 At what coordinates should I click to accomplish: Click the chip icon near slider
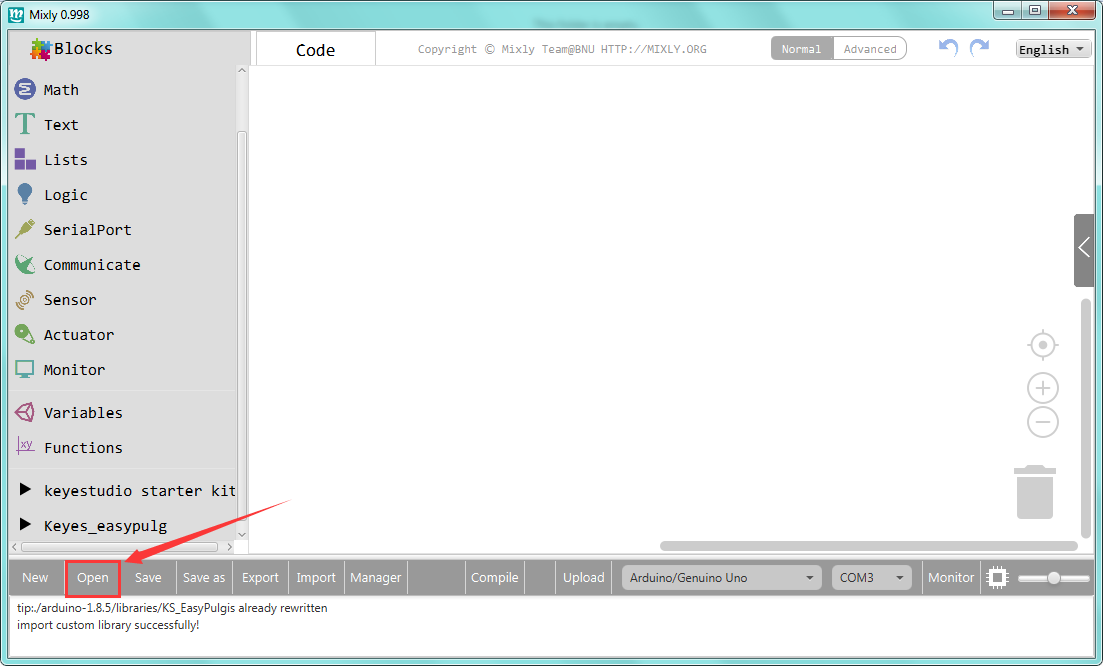click(x=997, y=578)
